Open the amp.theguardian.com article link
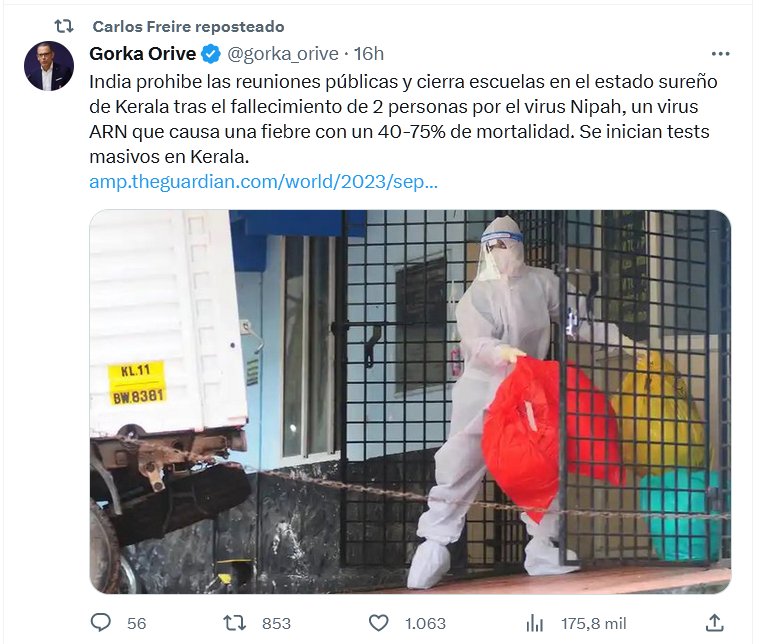 (263, 182)
